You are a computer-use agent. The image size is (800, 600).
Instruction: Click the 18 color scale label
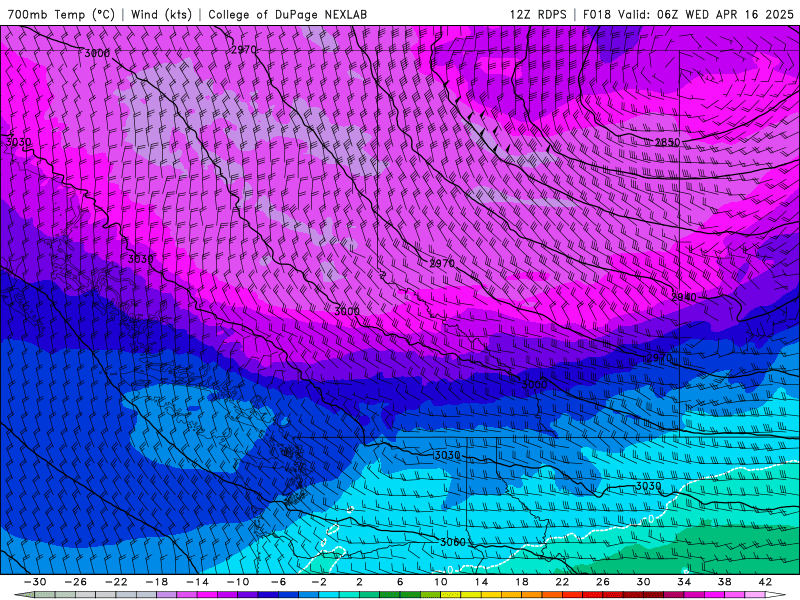521,582
